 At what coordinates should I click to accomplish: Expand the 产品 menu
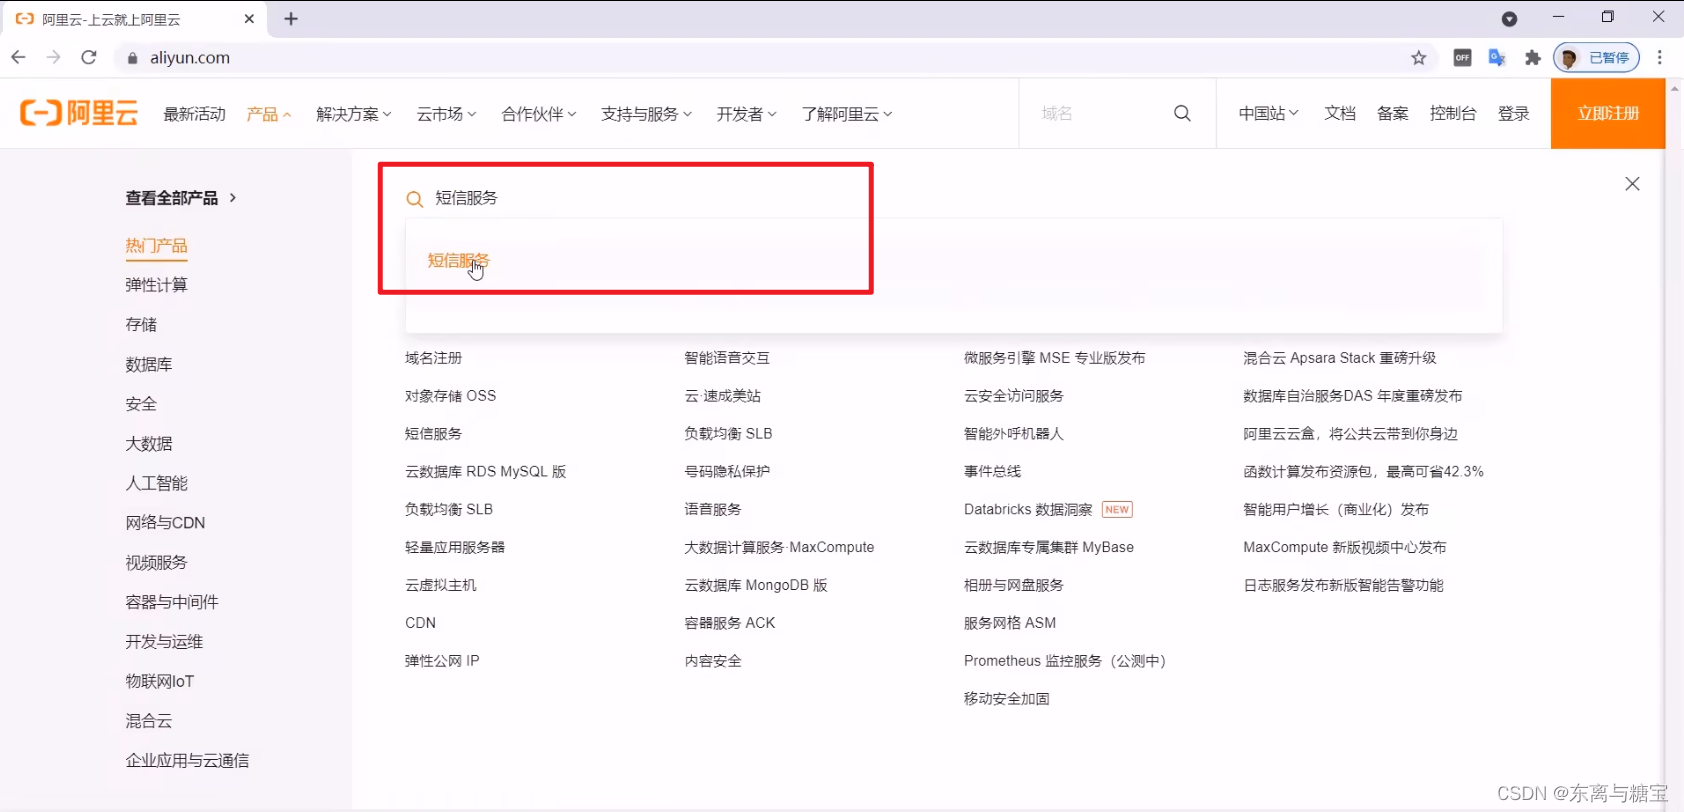point(269,114)
